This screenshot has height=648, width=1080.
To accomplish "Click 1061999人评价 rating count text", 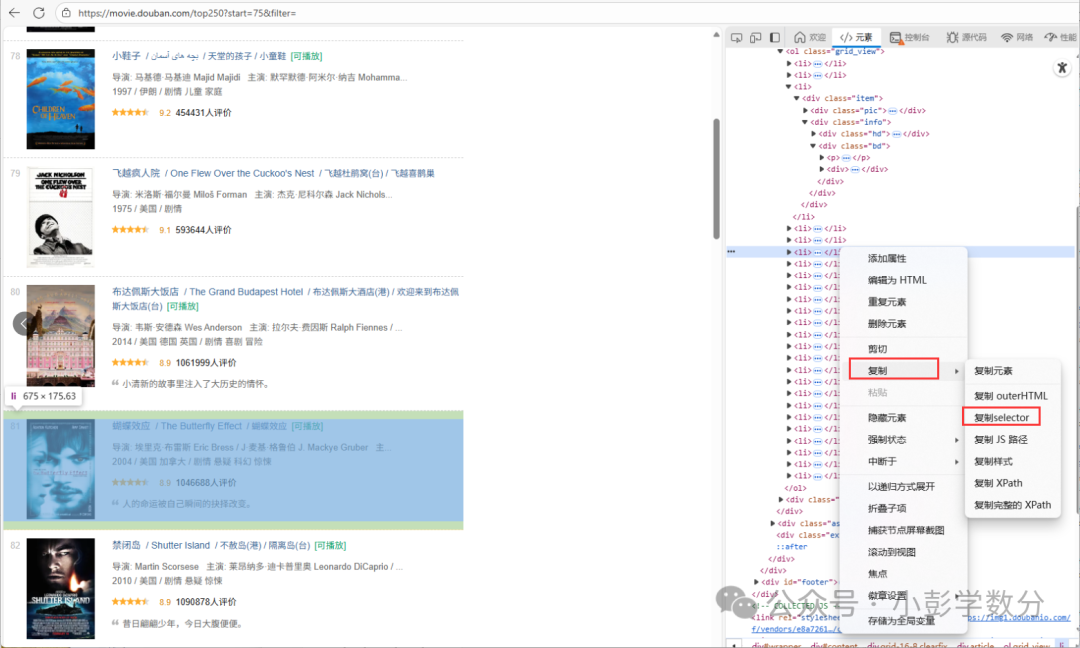I will click(x=206, y=362).
